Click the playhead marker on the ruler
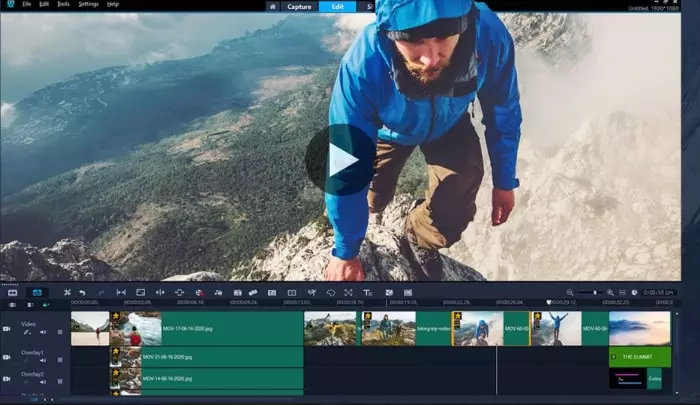 (549, 302)
